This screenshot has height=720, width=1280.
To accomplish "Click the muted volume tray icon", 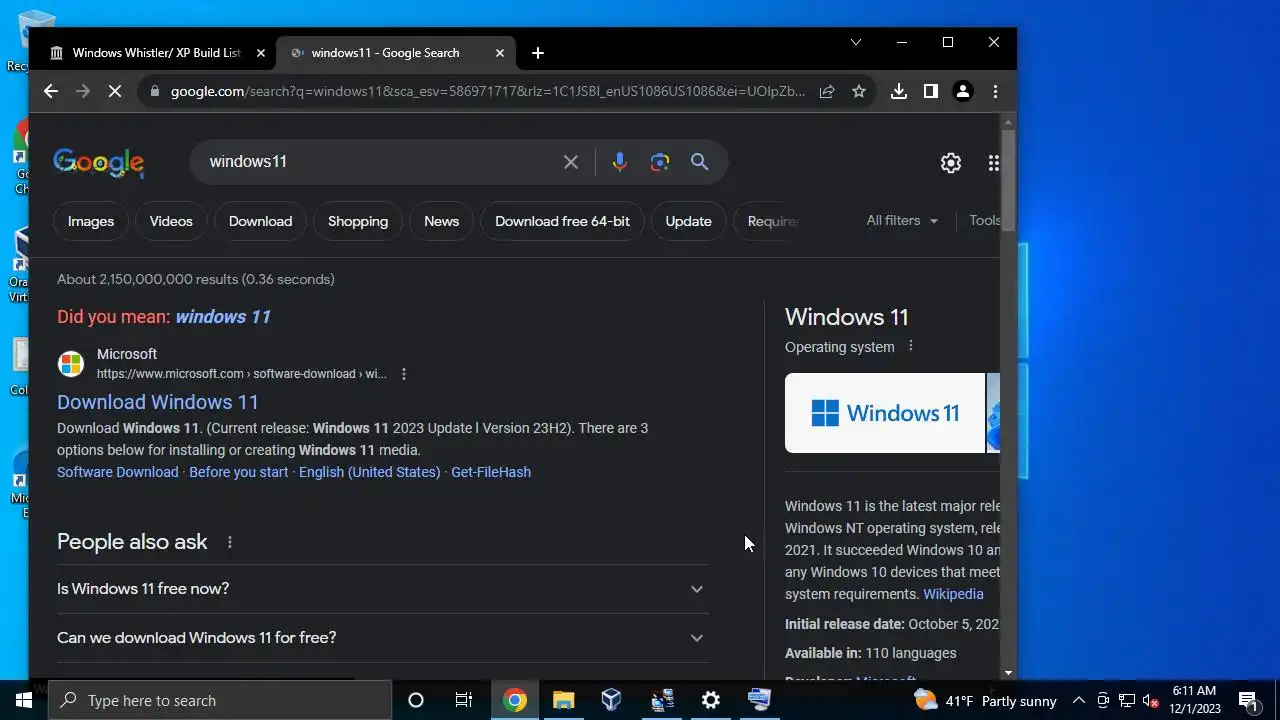I will [x=1151, y=700].
